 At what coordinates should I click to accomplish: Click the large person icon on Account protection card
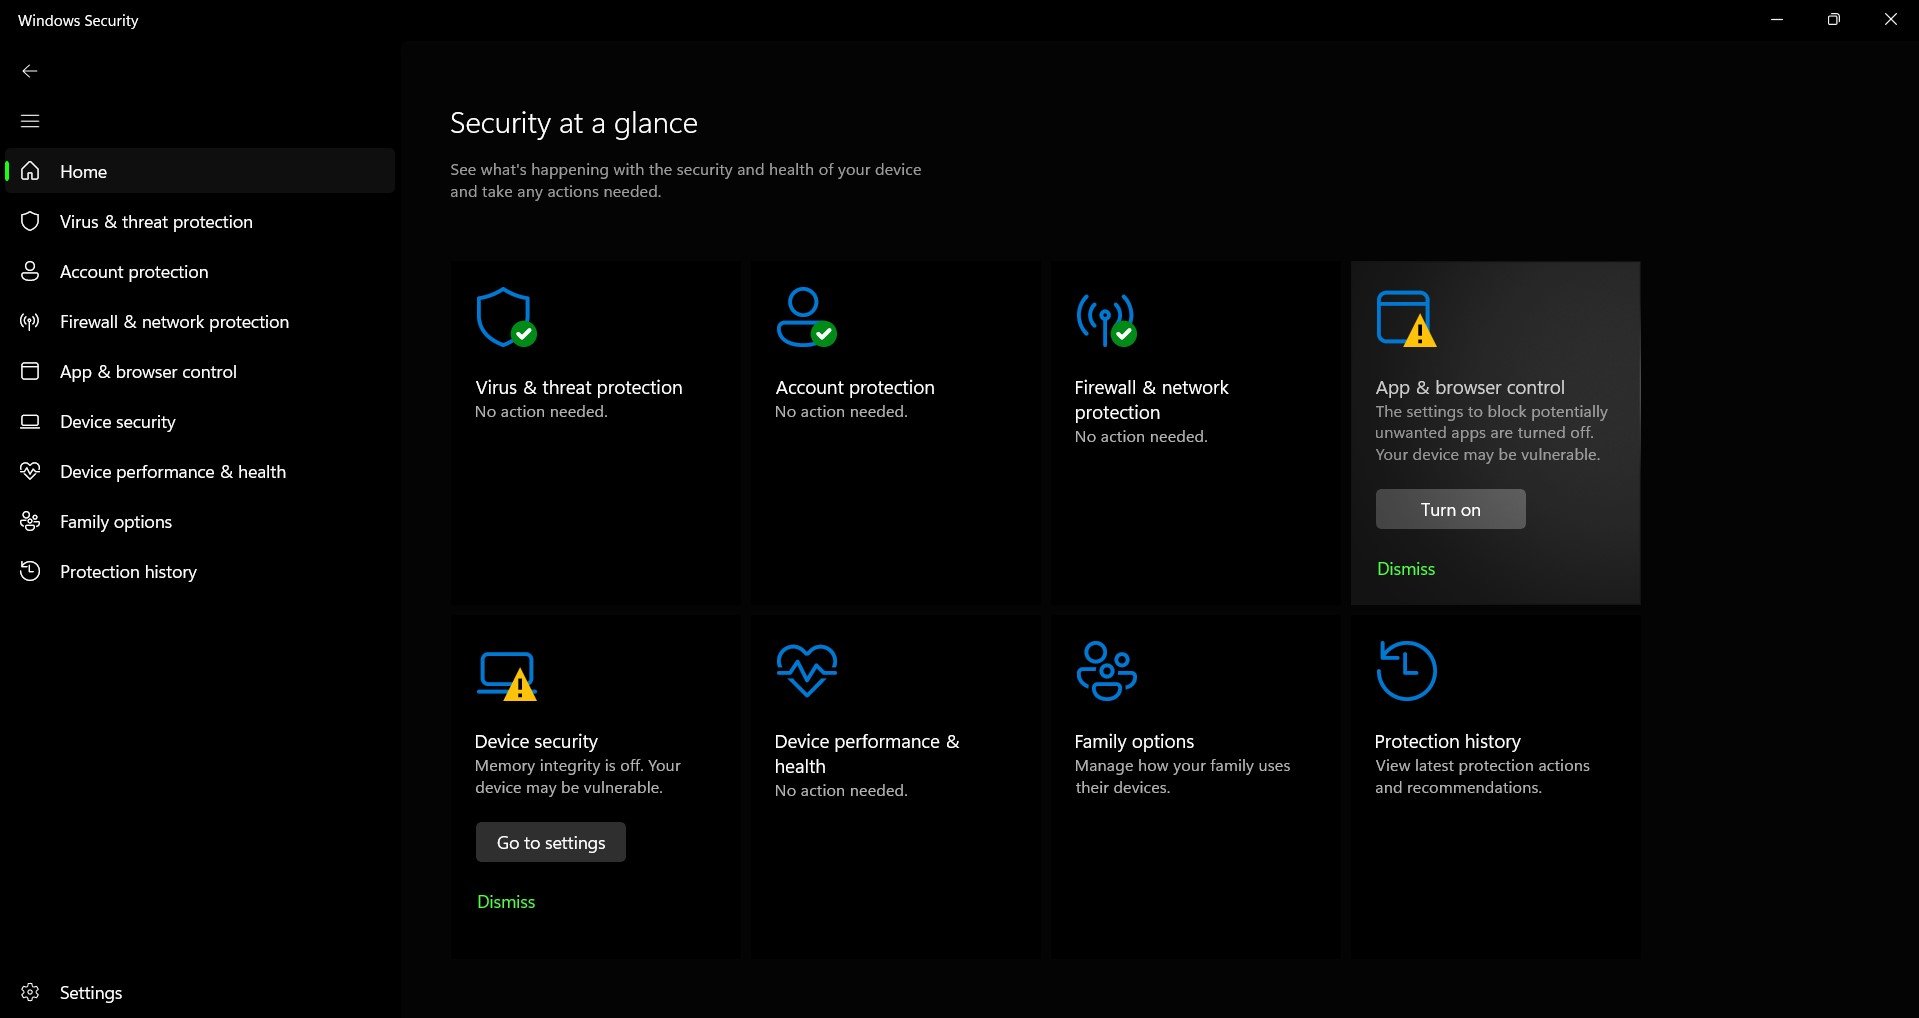(x=806, y=318)
